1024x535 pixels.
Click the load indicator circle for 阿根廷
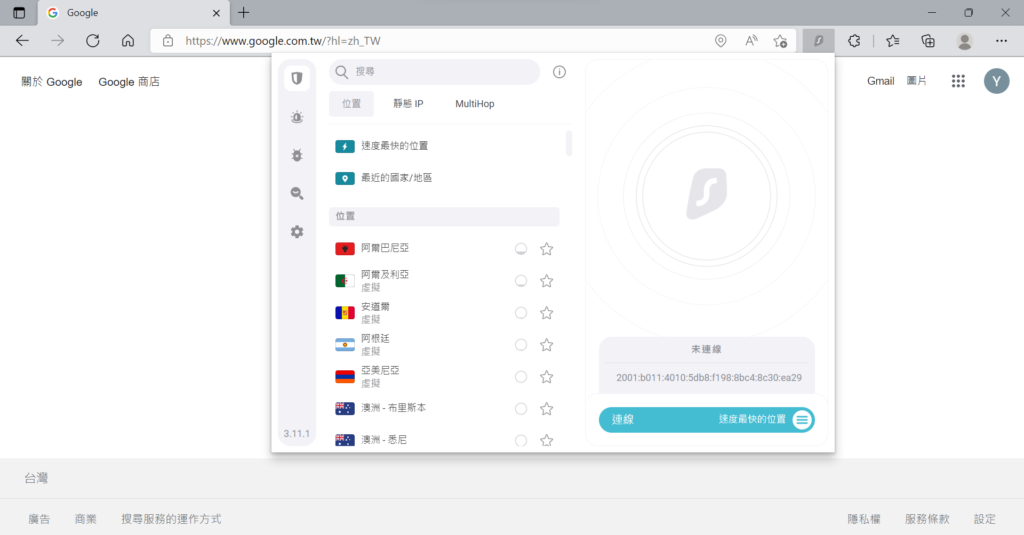520,345
